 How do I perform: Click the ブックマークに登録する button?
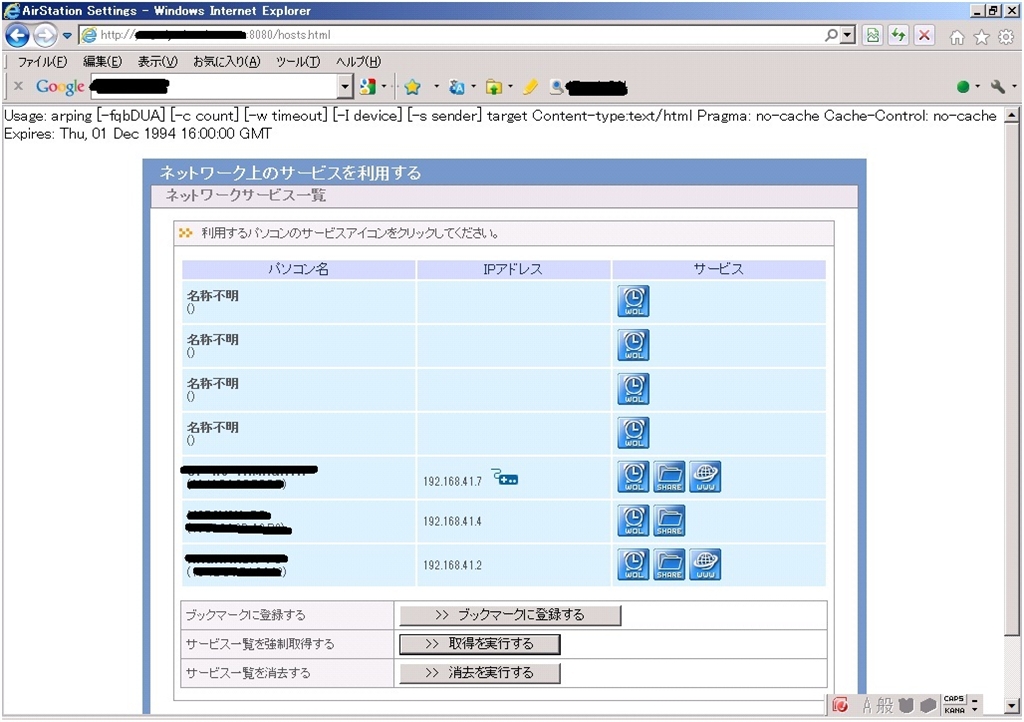510,615
